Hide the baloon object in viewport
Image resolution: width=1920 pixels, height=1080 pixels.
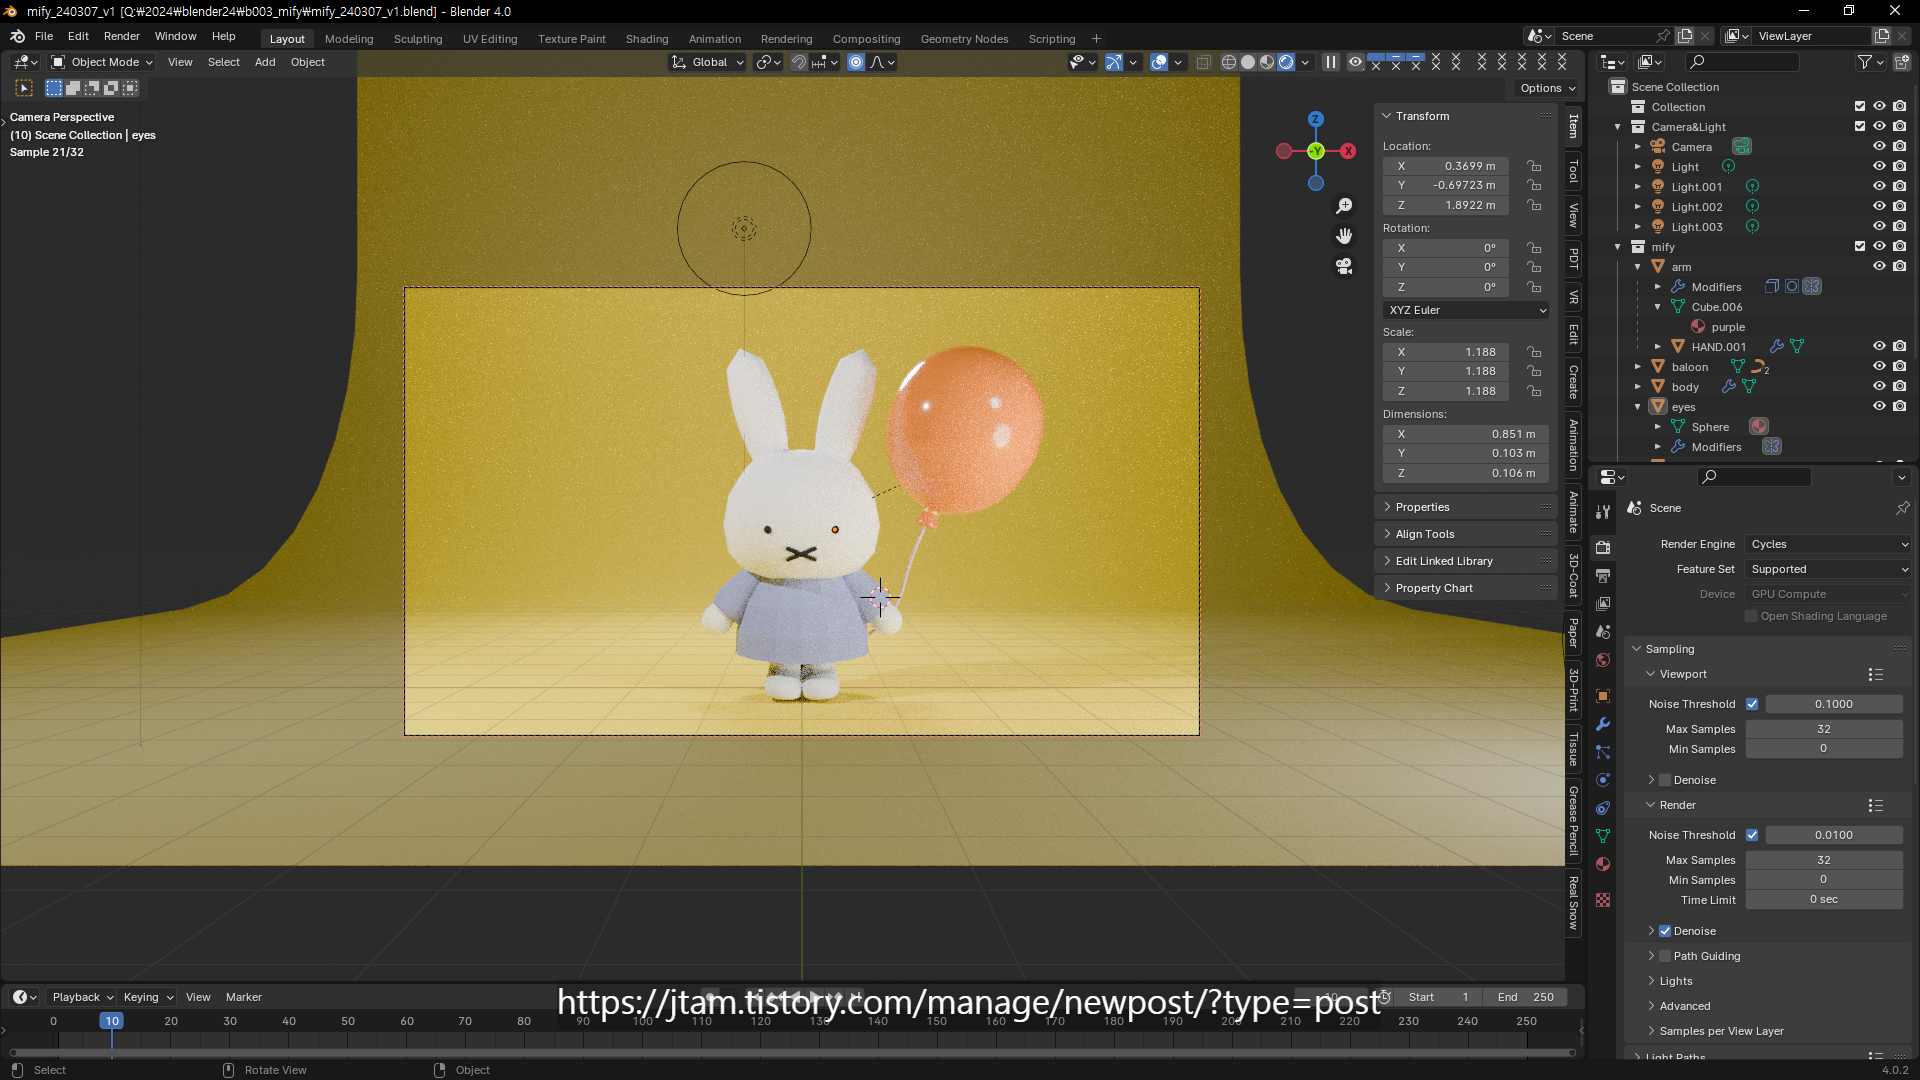tap(1879, 367)
